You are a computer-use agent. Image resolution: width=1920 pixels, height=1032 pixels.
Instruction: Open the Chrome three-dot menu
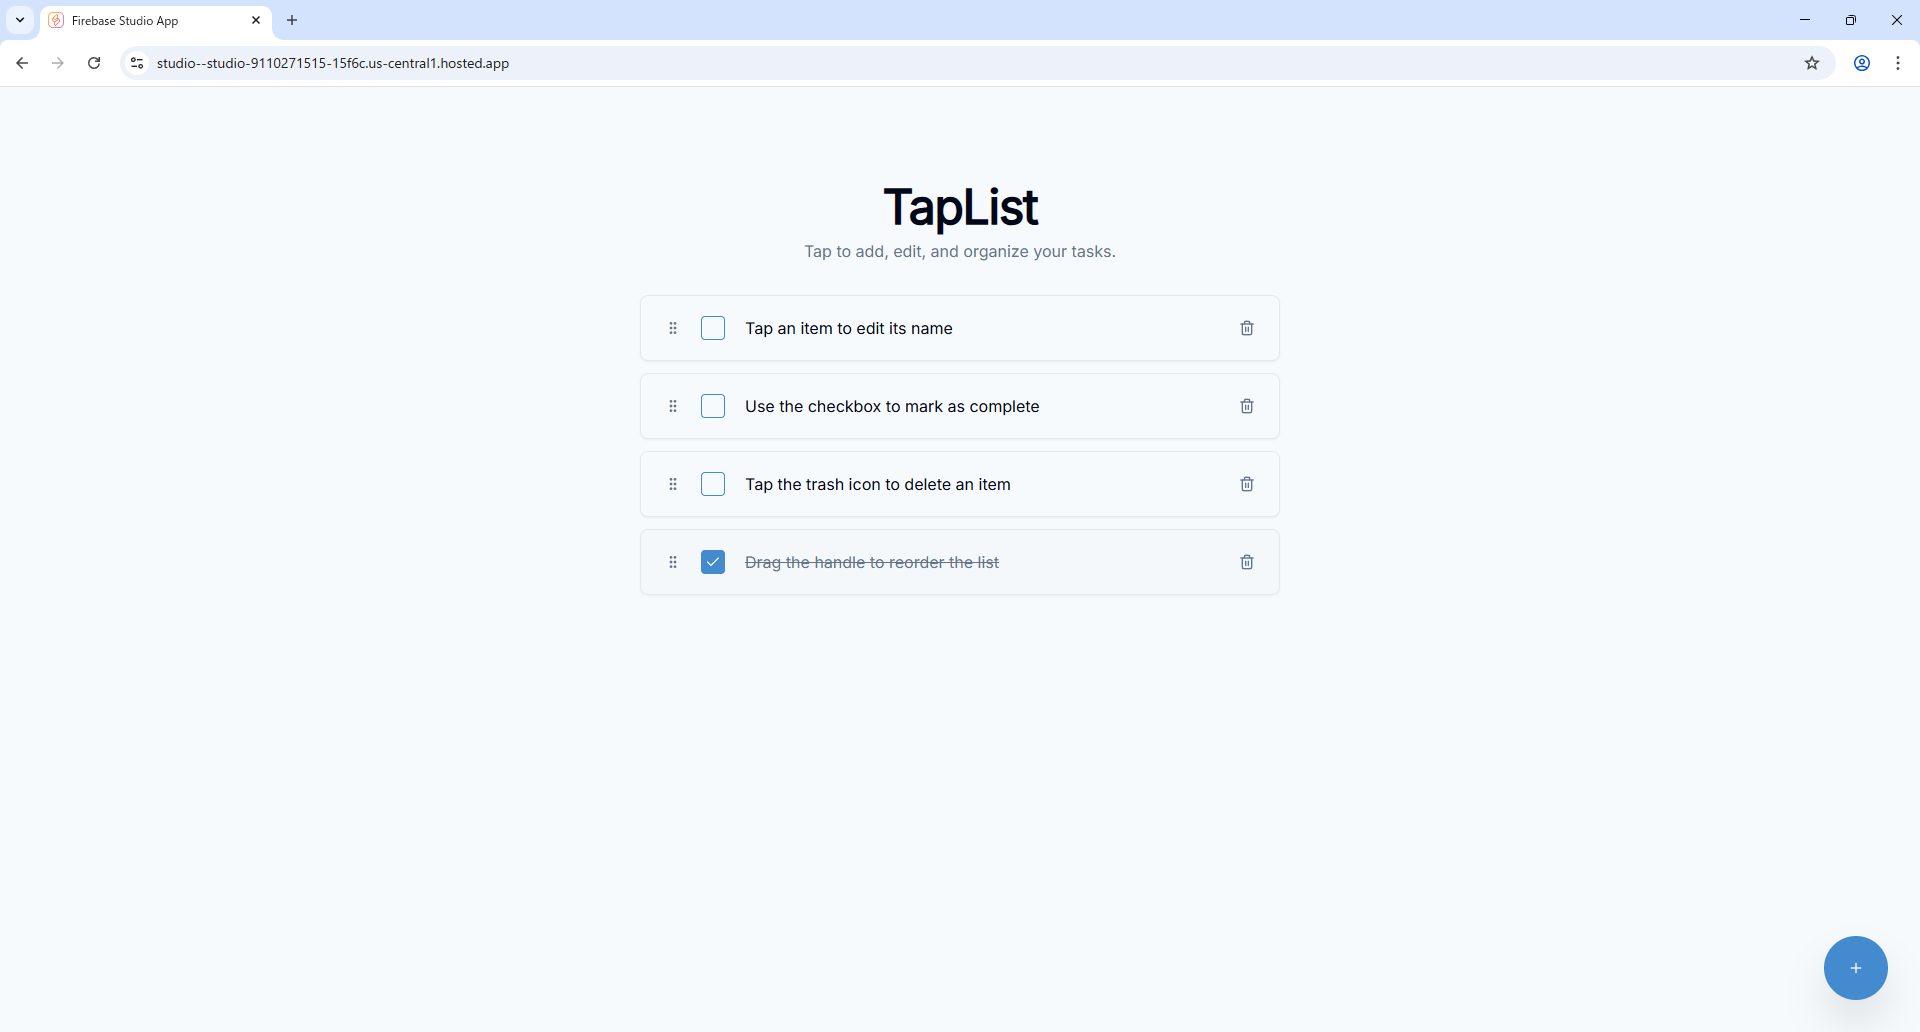(x=1899, y=62)
